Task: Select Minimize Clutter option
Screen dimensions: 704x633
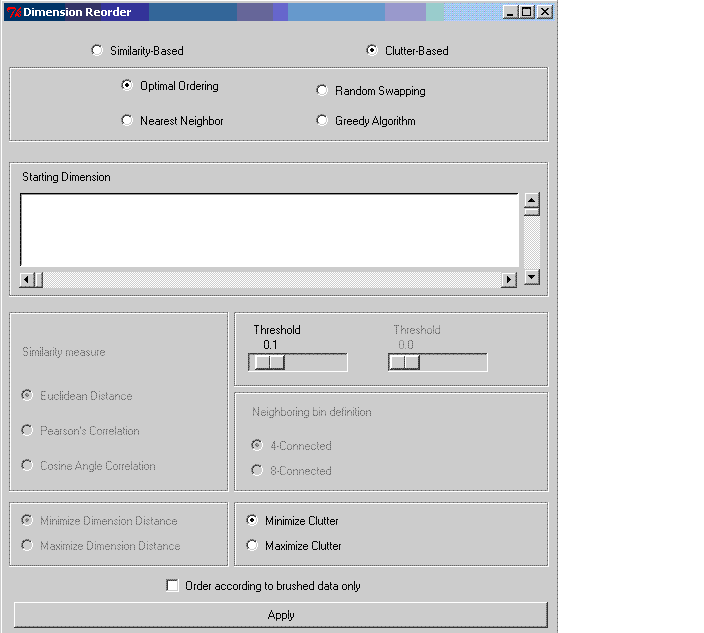Action: tap(252, 521)
